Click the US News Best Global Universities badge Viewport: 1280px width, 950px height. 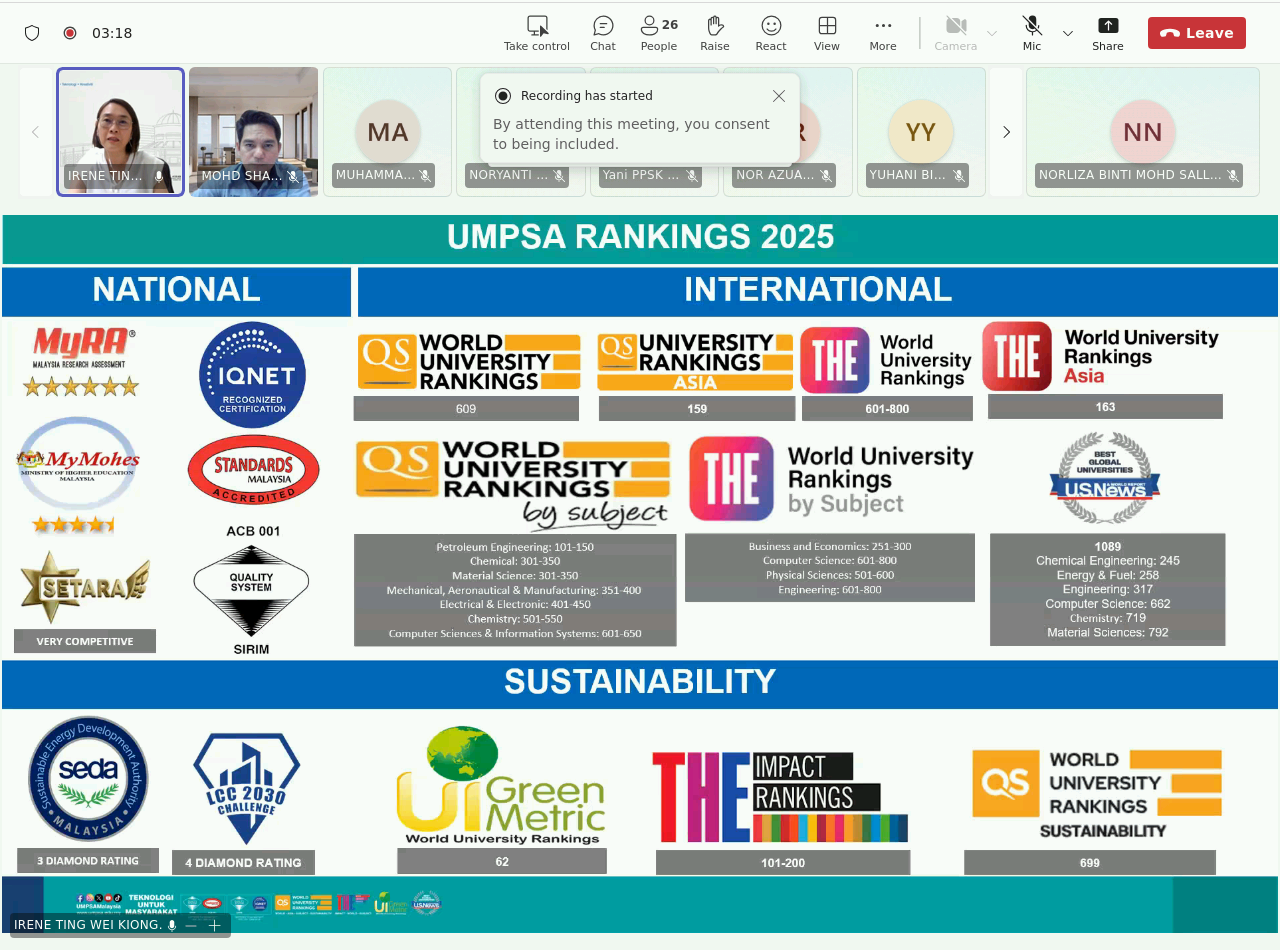click(1105, 479)
